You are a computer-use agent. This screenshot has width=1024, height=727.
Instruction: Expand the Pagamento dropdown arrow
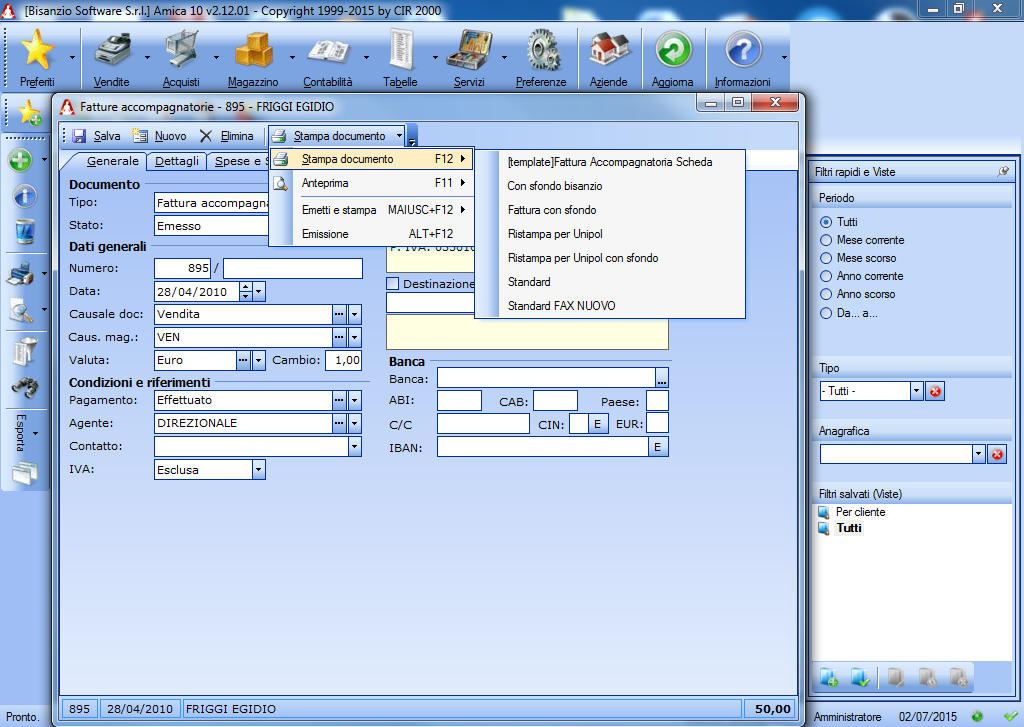pos(355,400)
